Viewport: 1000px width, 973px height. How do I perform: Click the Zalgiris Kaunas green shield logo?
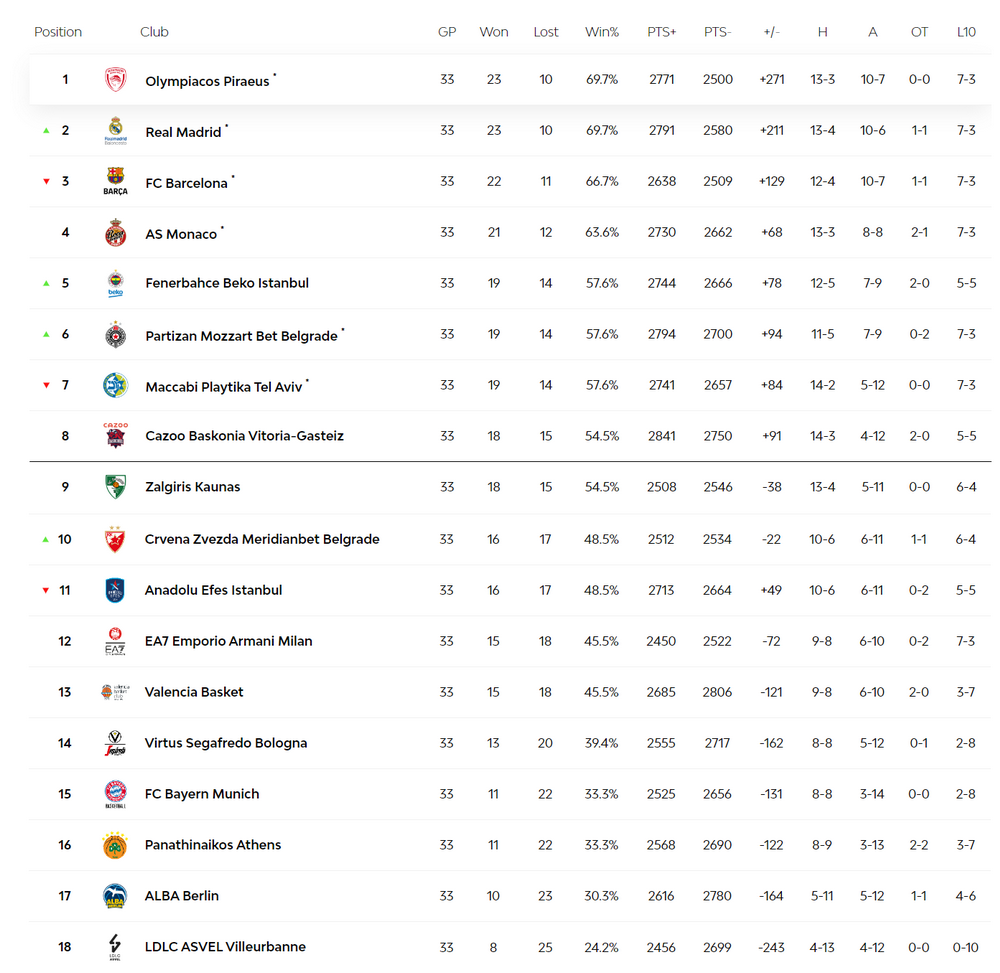[115, 486]
